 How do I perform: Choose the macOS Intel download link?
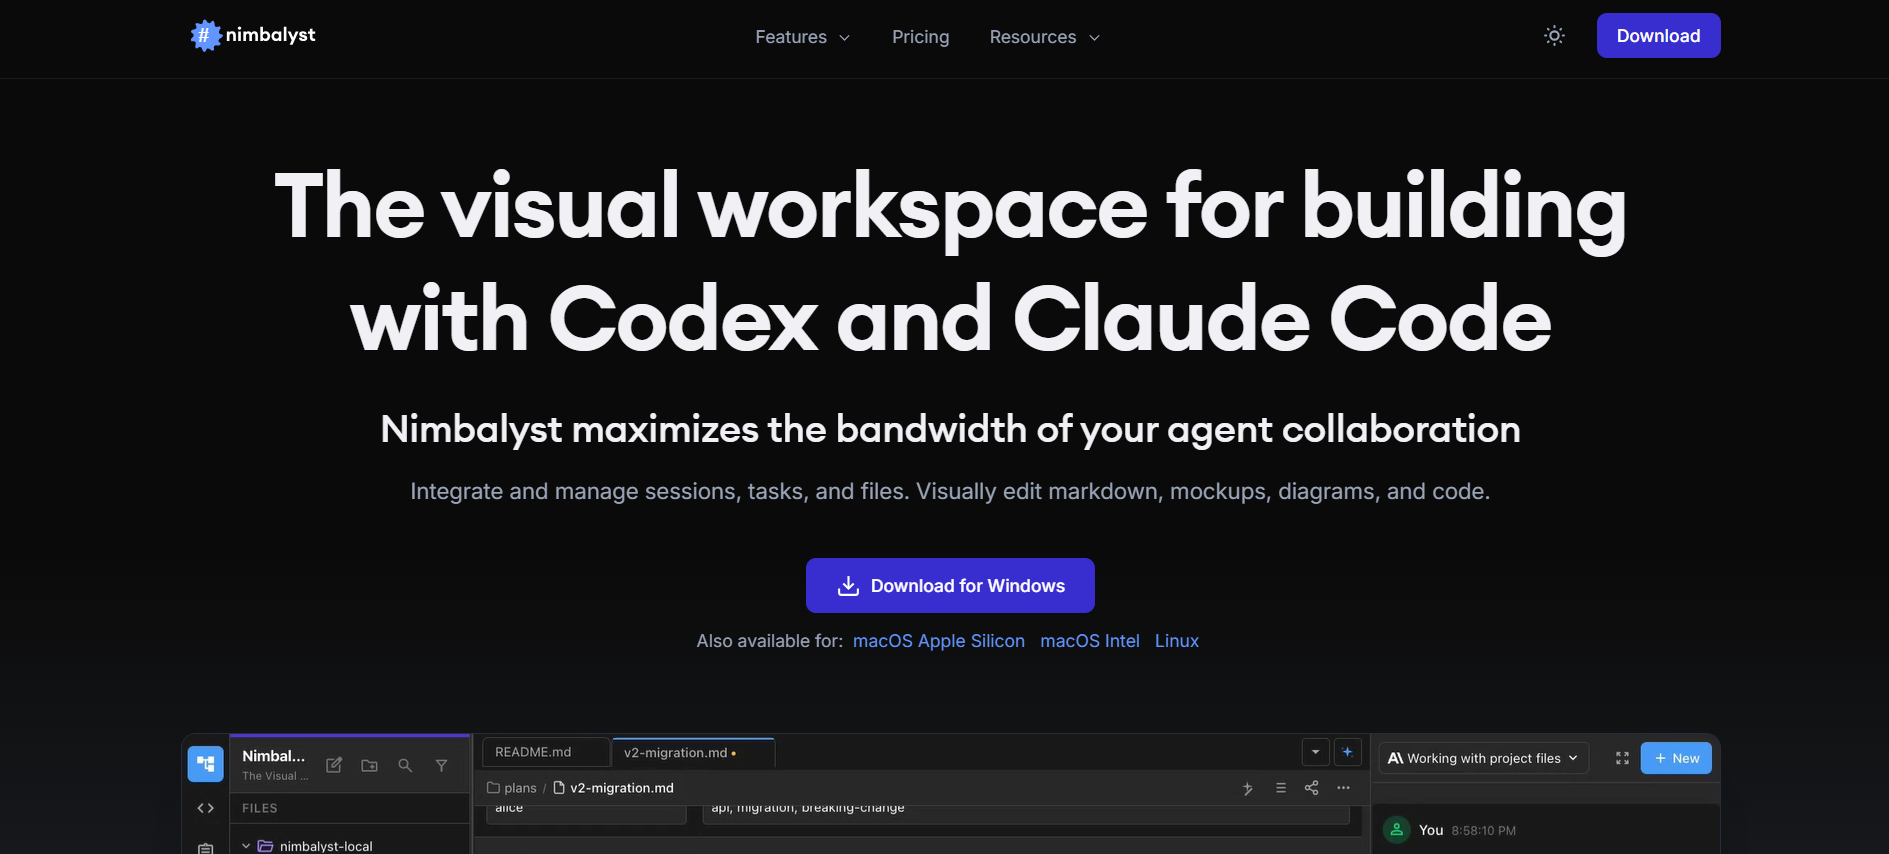[x=1089, y=641]
